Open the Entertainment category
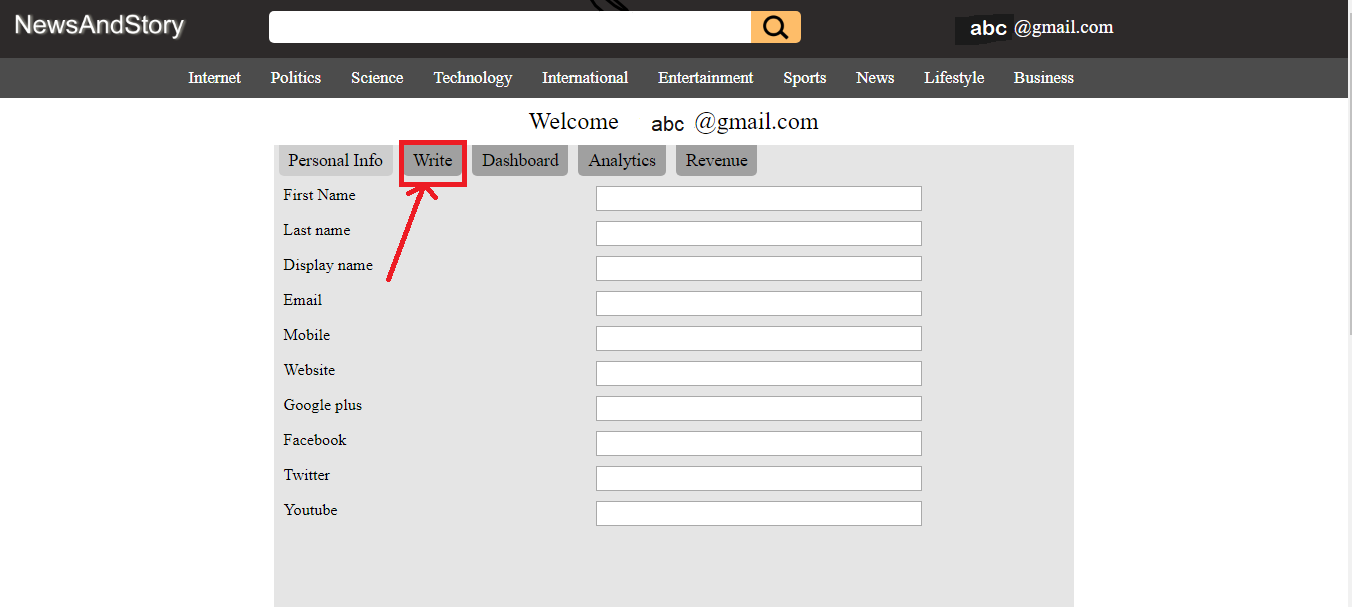 [706, 78]
